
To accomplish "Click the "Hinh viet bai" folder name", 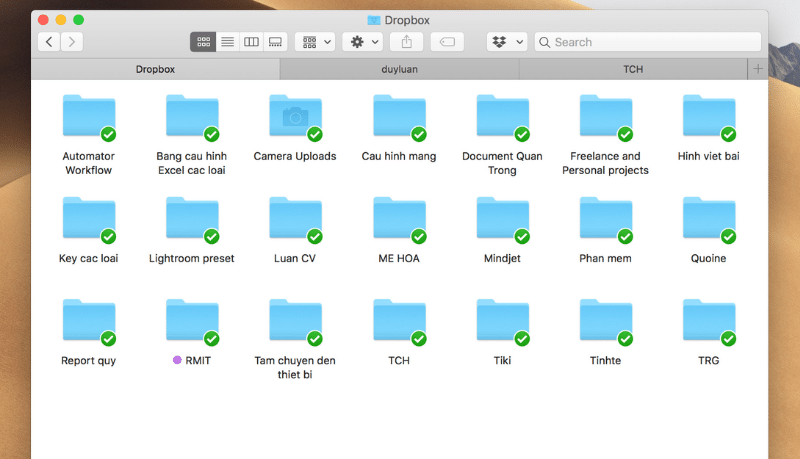I will (x=709, y=156).
